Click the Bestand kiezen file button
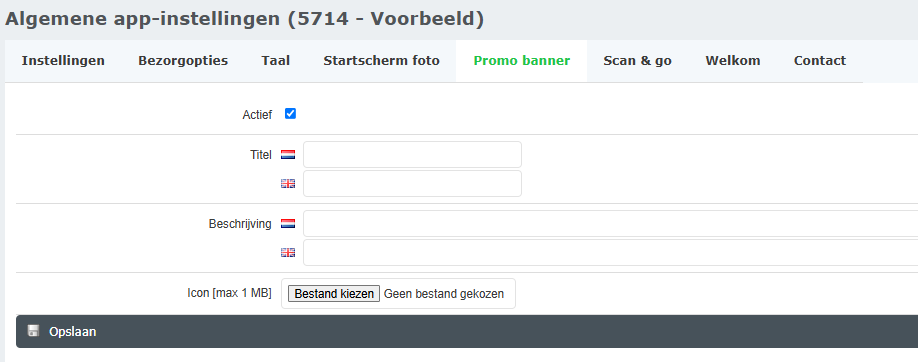This screenshot has width=918, height=362. [334, 294]
